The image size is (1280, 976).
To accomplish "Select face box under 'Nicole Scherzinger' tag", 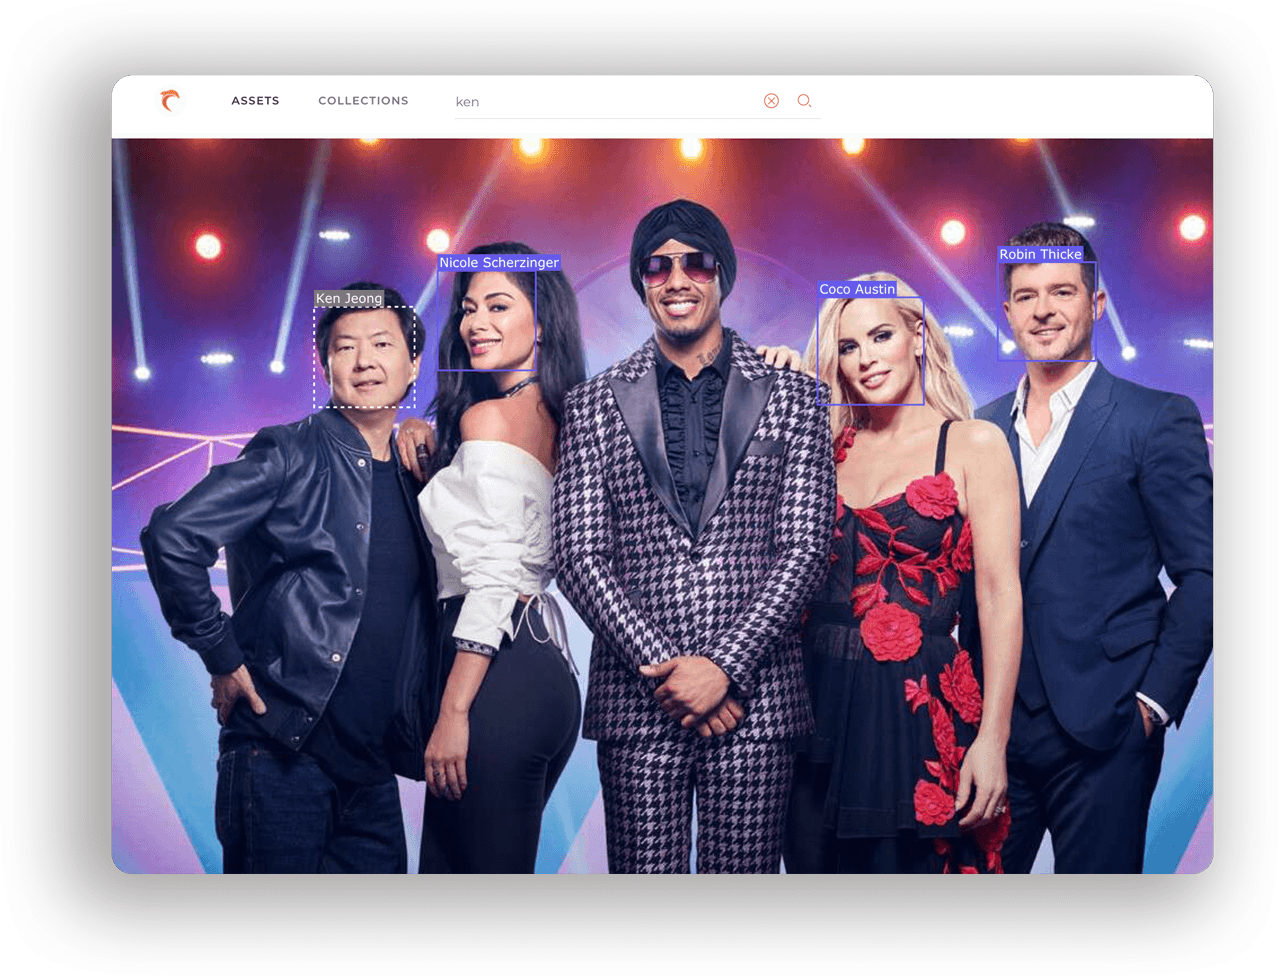I will pyautogui.click(x=487, y=321).
